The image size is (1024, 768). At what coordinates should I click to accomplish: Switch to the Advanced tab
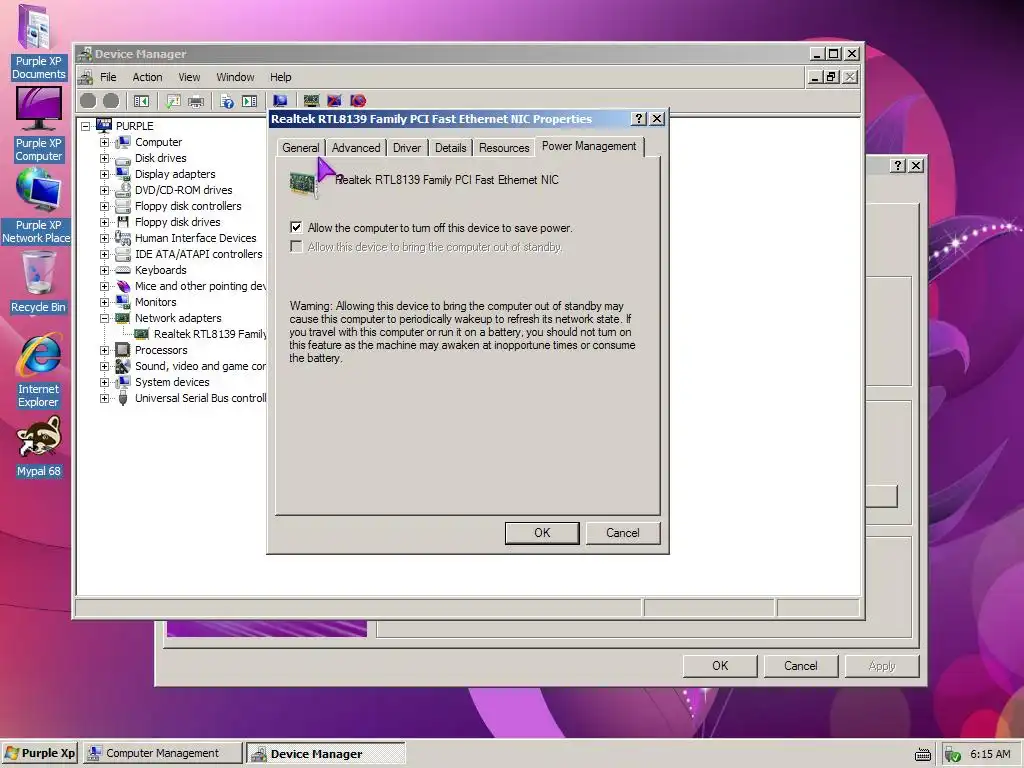[356, 148]
